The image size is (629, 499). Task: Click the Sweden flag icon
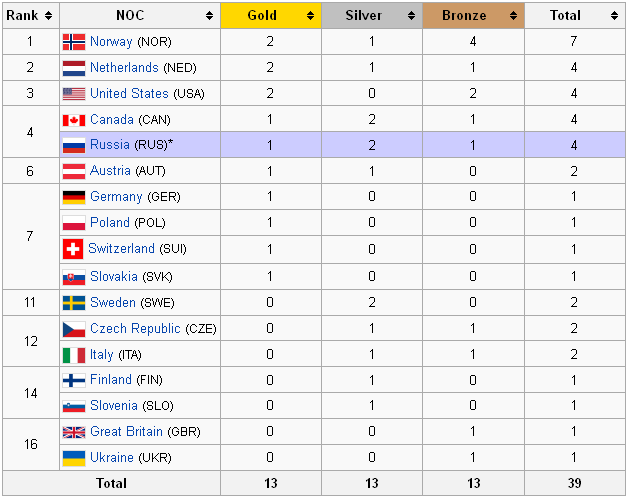pyautogui.click(x=73, y=303)
